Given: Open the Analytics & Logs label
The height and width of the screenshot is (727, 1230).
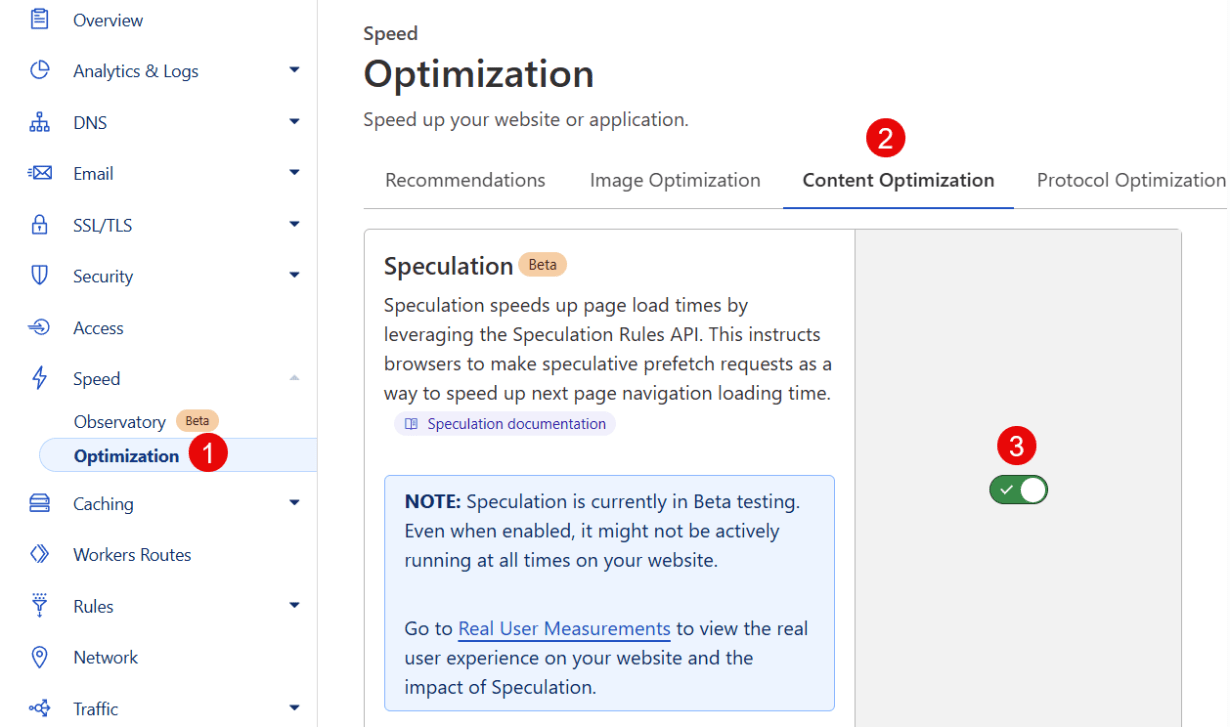Looking at the screenshot, I should coord(136,71).
